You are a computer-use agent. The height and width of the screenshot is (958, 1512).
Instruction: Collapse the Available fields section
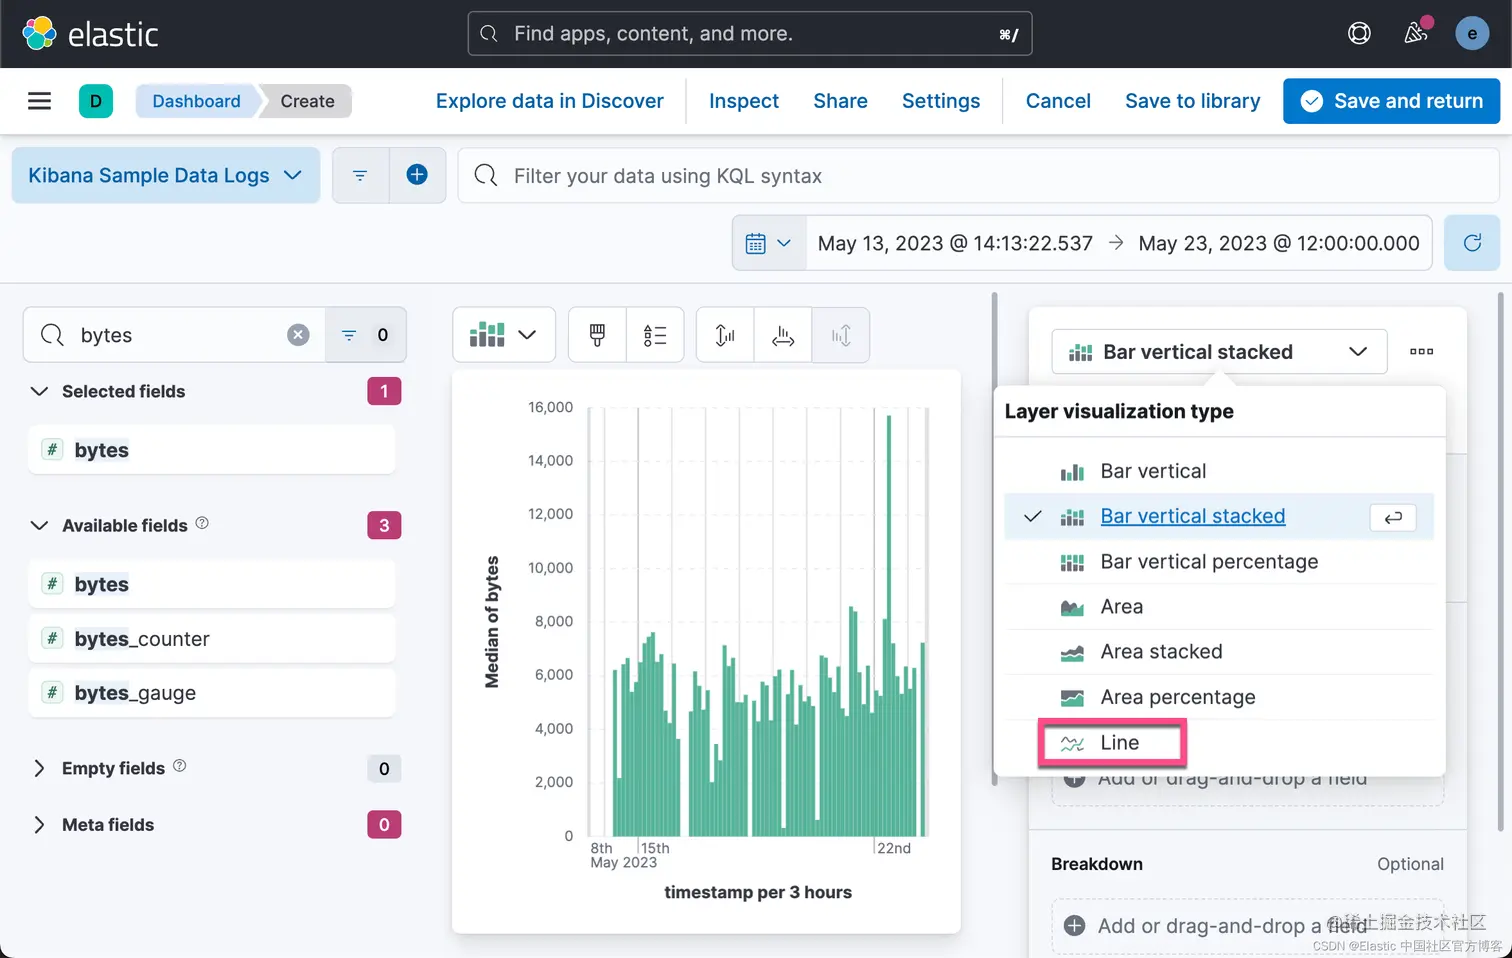tap(39, 525)
